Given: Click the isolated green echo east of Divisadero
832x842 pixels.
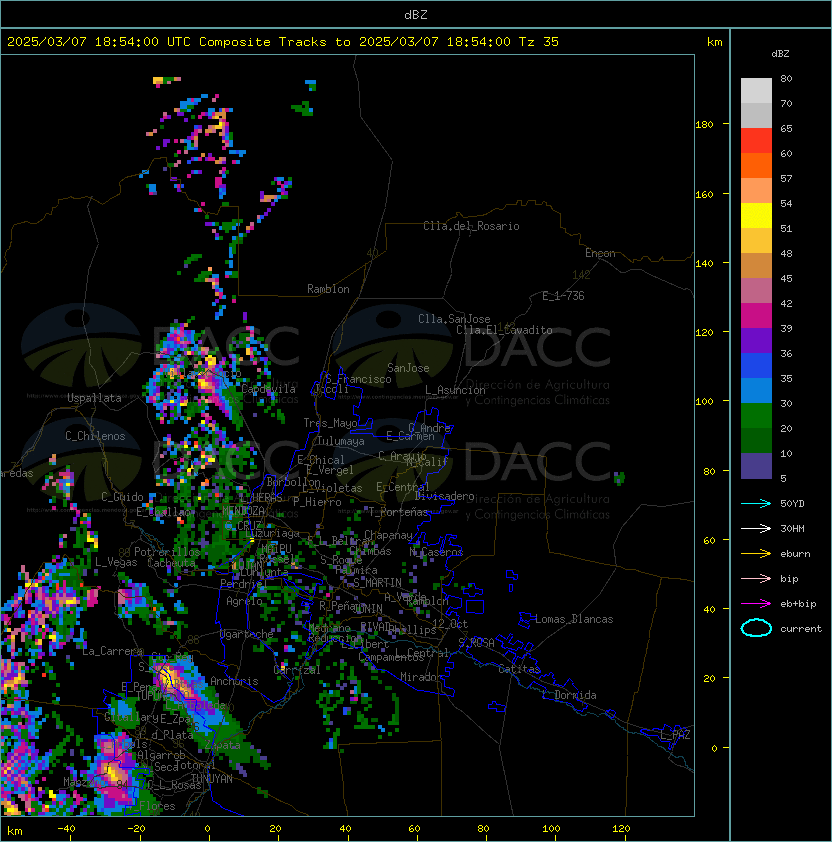Looking at the screenshot, I should pos(619,478).
